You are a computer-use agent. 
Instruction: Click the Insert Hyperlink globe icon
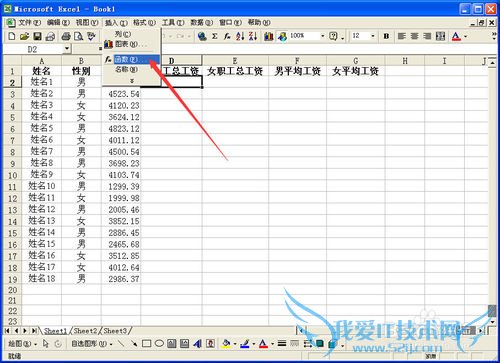click(202, 36)
